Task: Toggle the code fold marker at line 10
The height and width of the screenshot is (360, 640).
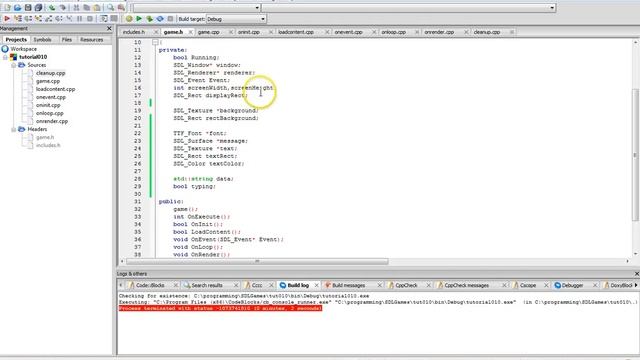Action: point(155,42)
